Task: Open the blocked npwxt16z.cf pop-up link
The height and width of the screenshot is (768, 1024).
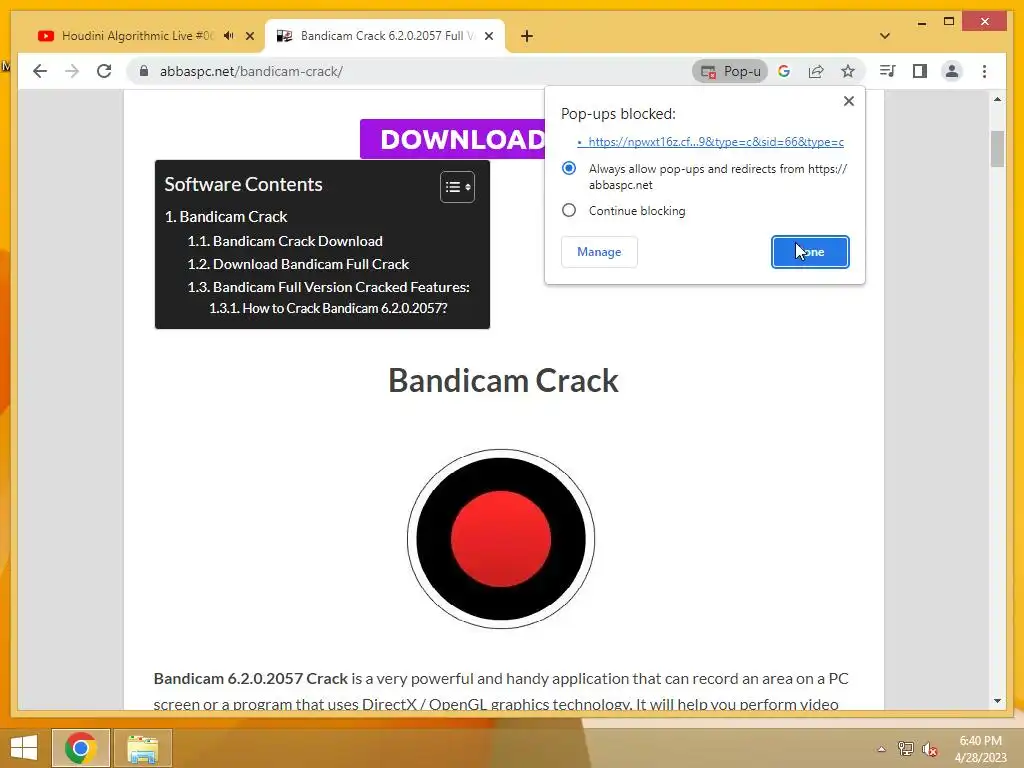Action: (x=716, y=142)
